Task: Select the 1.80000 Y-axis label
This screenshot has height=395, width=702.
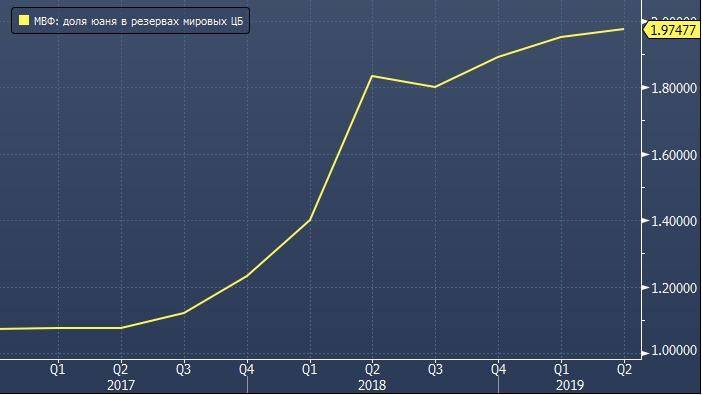Action: (674, 88)
